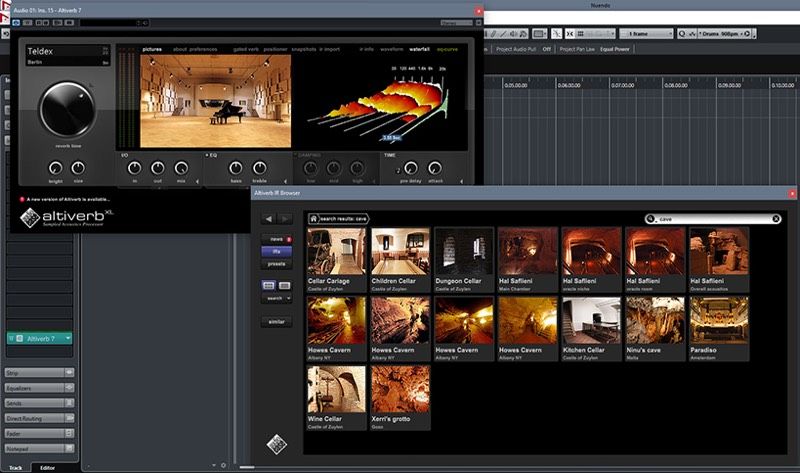800x473 pixels.
Task: Expand the I/O section arrow
Action: click(x=197, y=181)
